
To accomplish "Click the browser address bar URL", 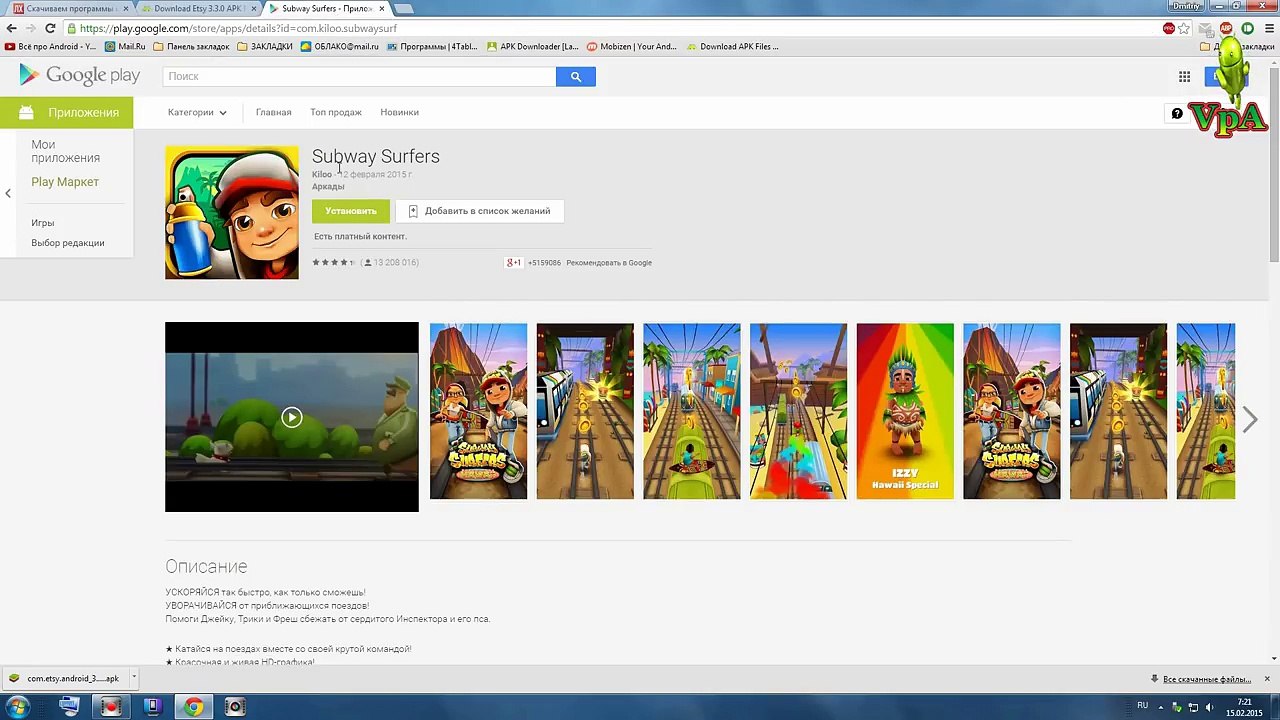I will coord(238,28).
